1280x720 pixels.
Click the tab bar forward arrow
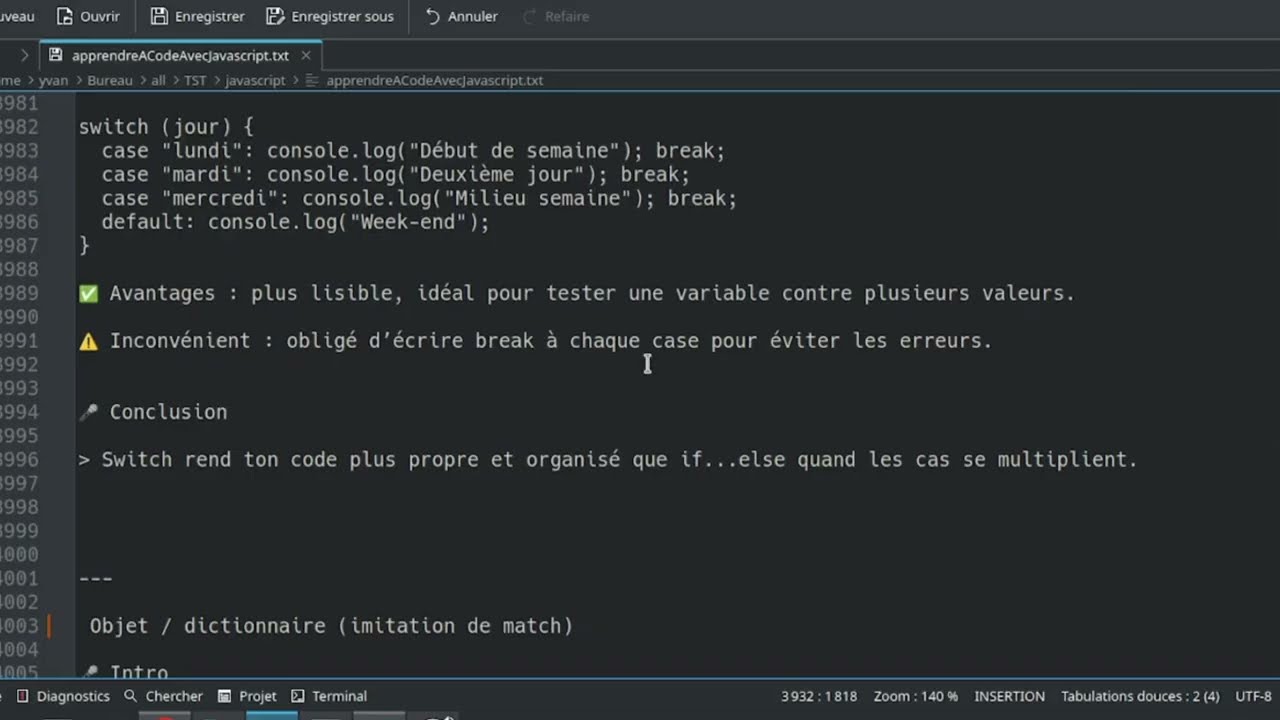(x=24, y=56)
